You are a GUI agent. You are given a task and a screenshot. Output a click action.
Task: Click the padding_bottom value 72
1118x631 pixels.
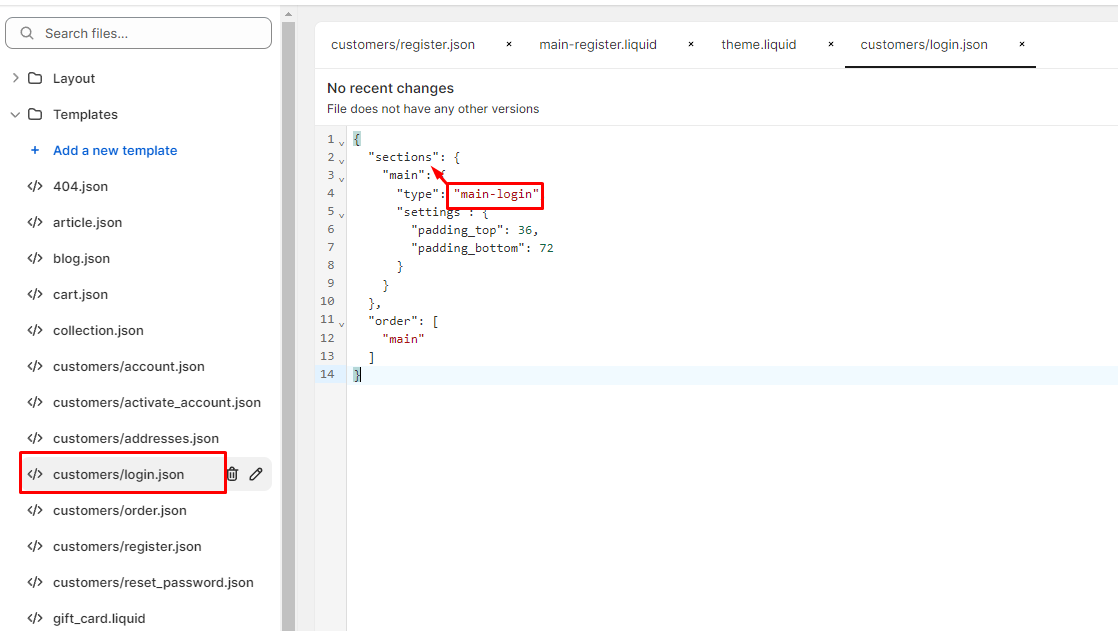546,248
